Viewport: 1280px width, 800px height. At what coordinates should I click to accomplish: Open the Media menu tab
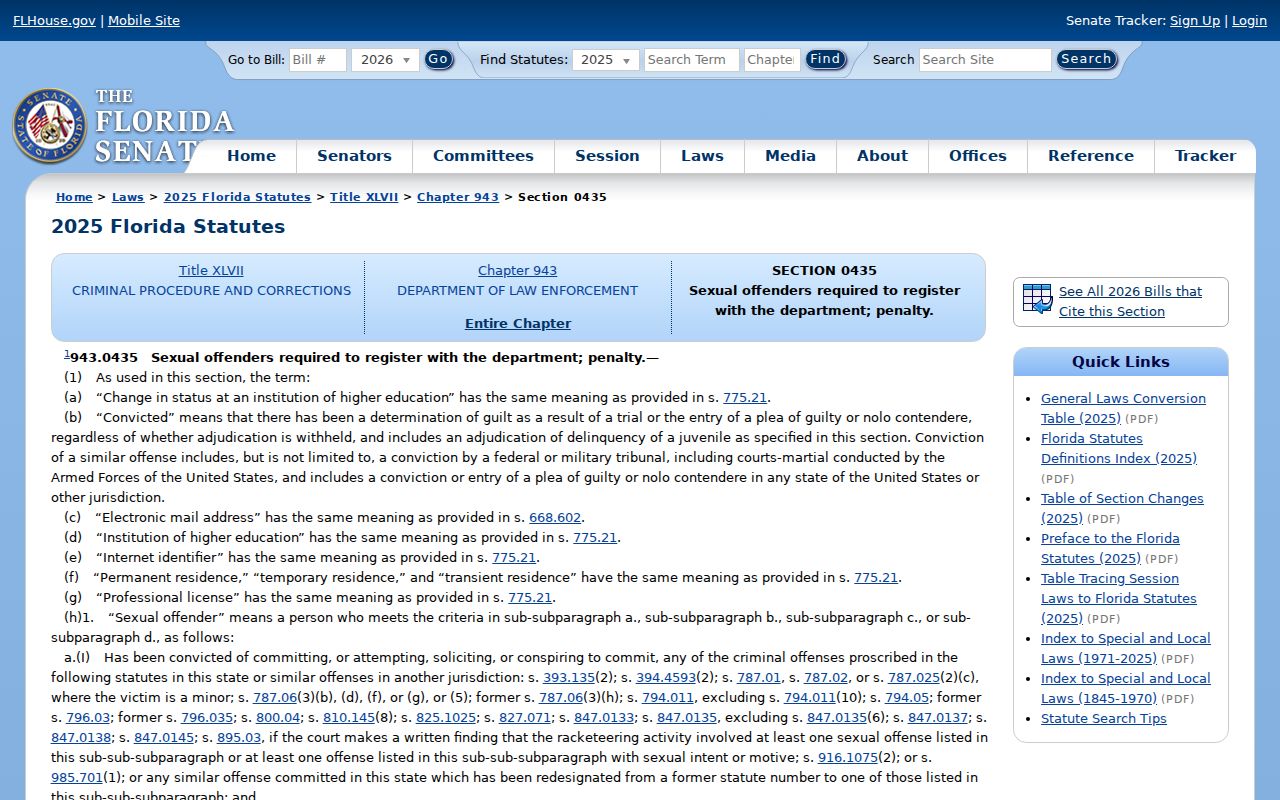790,156
